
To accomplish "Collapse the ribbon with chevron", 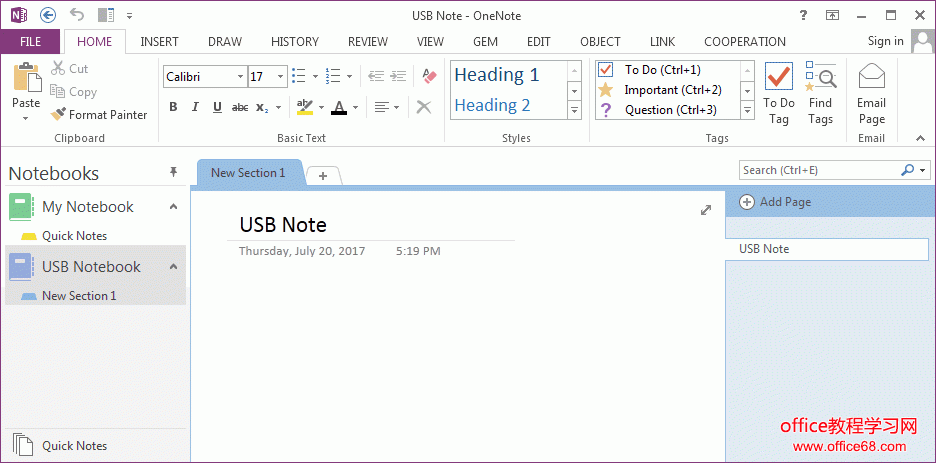I will pyautogui.click(x=920, y=138).
